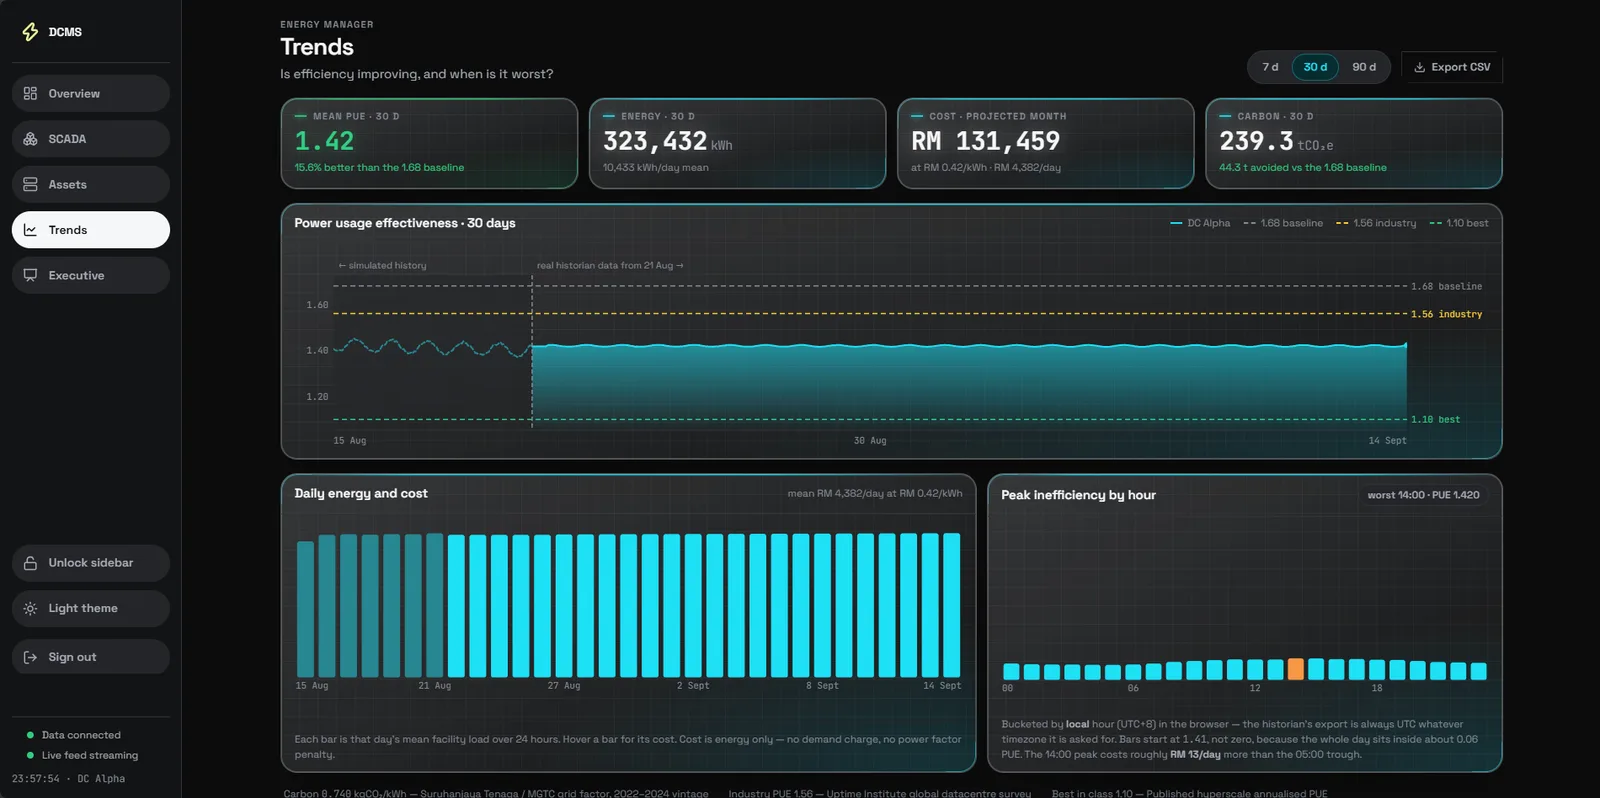Open Assets via its server icon
The width and height of the screenshot is (1600, 798).
click(30, 184)
